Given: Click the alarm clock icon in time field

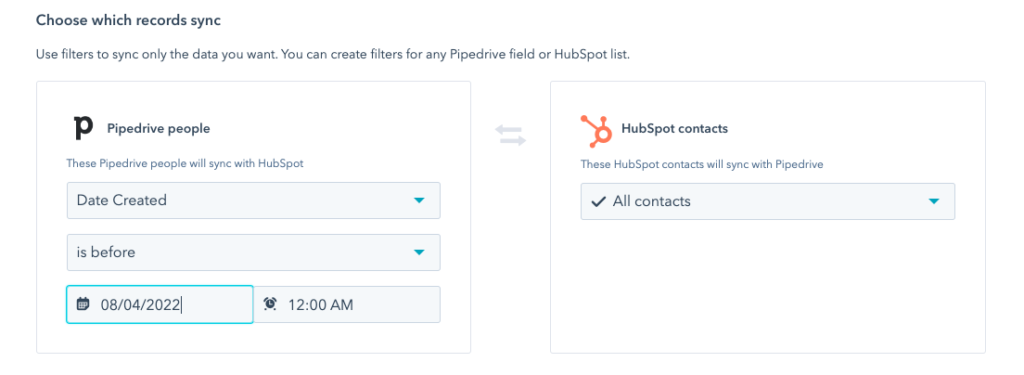Looking at the screenshot, I should 270,304.
